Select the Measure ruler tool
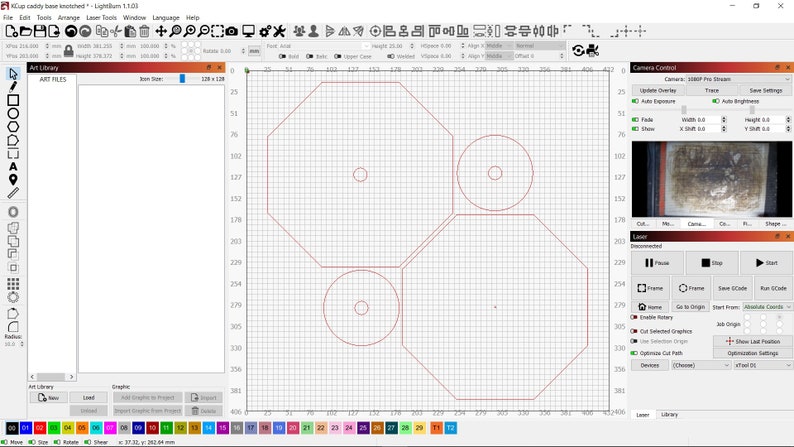The image size is (794, 447). 13,193
